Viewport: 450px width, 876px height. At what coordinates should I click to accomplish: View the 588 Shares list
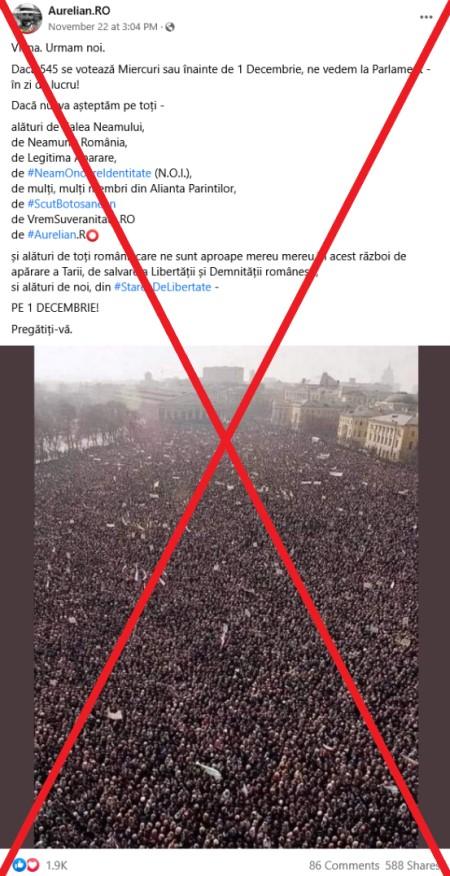coord(412,865)
